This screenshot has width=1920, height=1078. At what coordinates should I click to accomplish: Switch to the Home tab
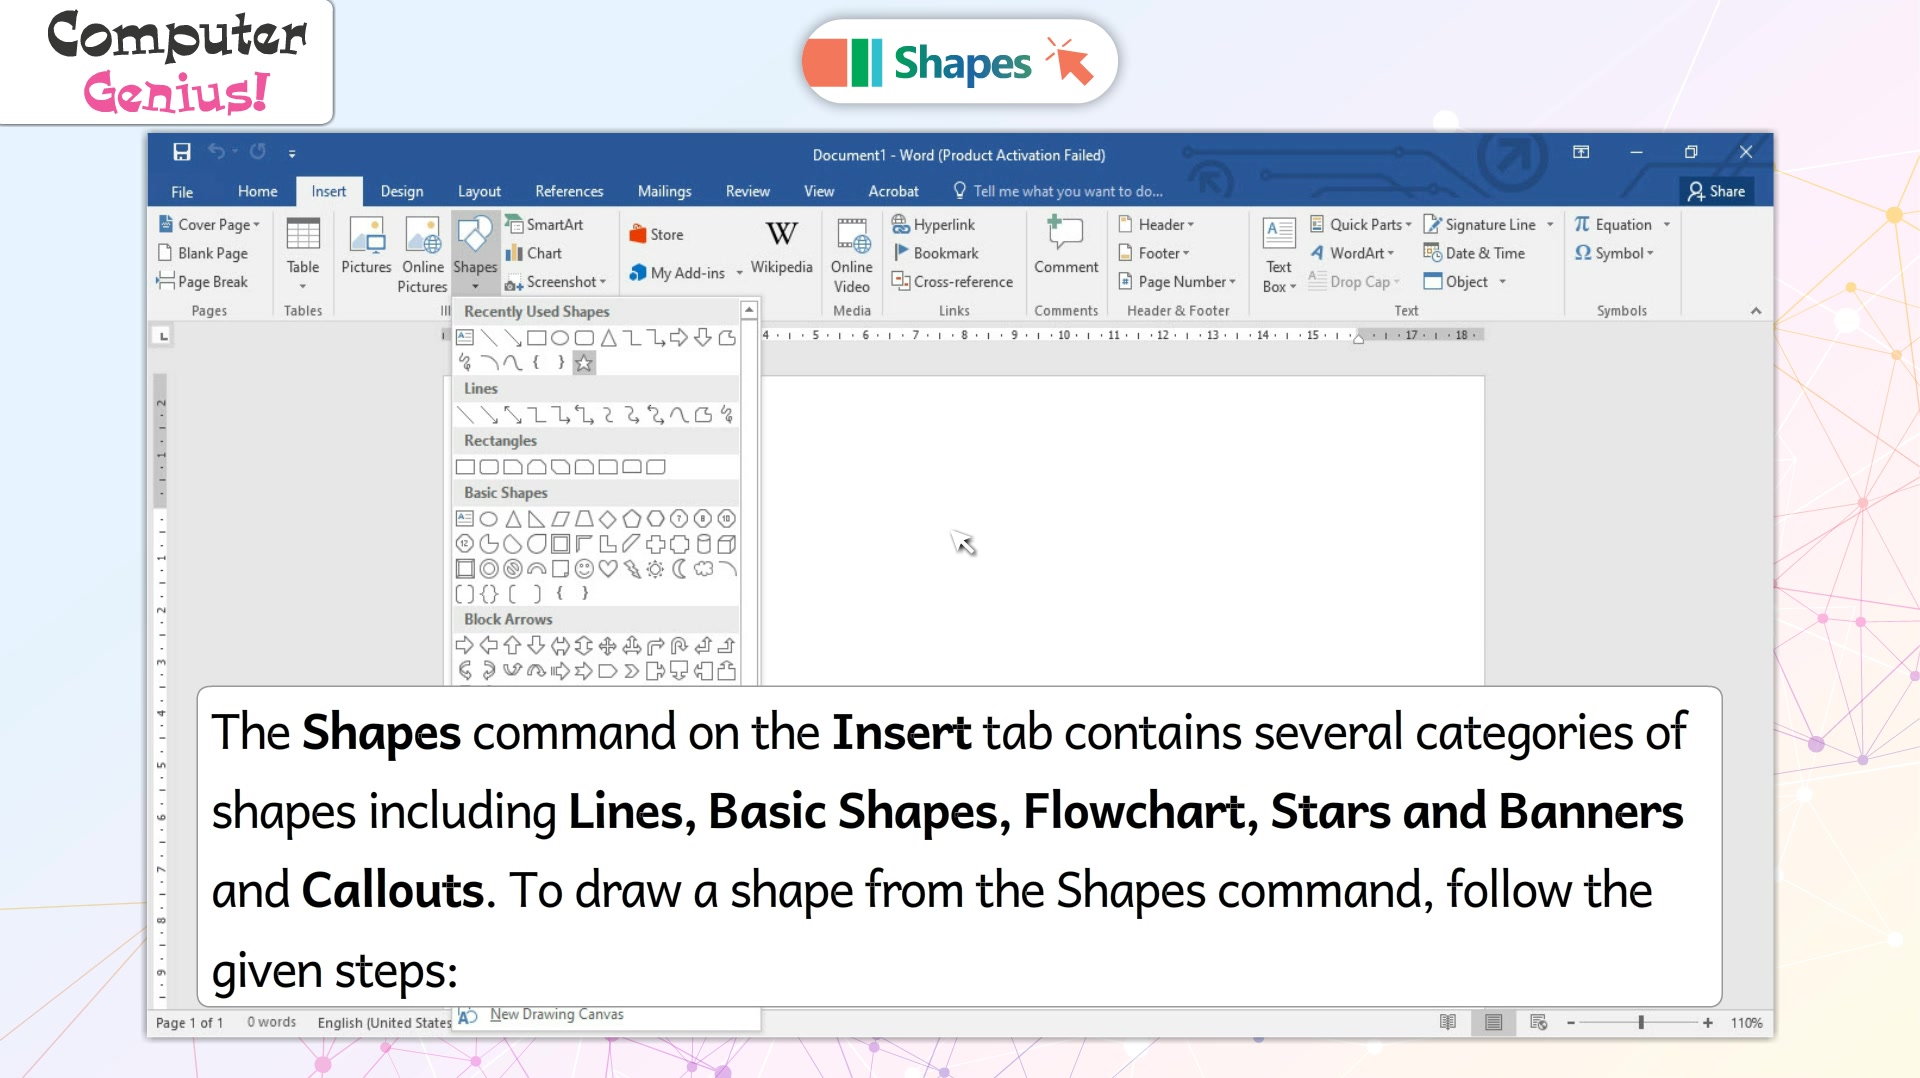pyautogui.click(x=257, y=191)
